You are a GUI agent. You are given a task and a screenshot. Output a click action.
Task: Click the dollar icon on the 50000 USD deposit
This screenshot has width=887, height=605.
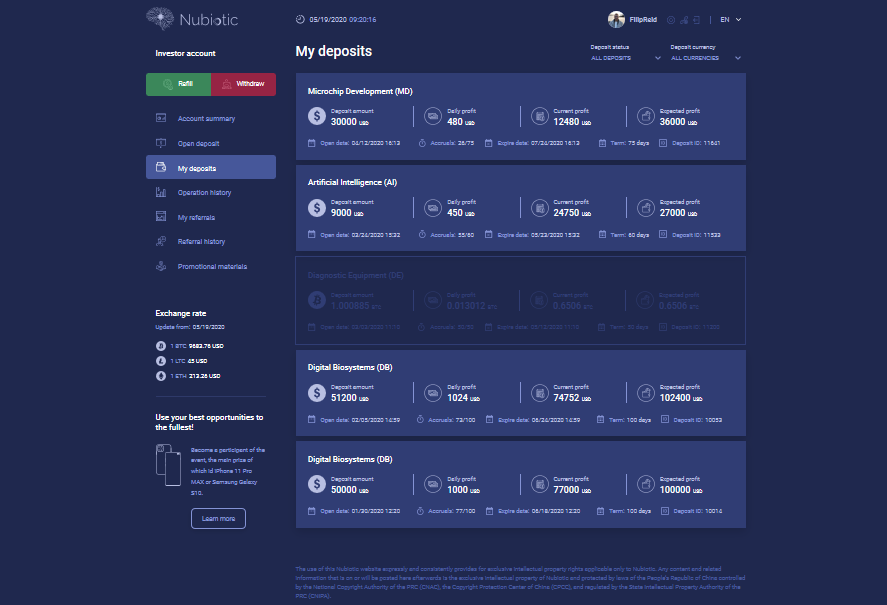click(x=317, y=484)
